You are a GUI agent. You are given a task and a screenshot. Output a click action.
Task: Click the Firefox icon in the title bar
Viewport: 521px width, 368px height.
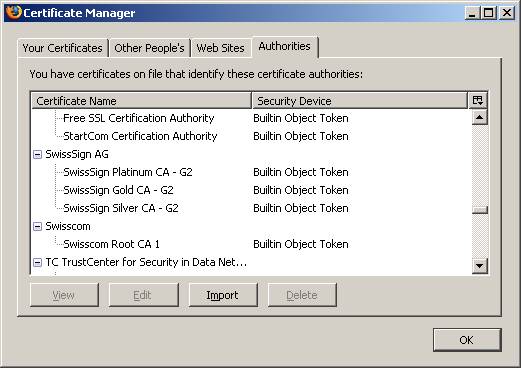click(x=14, y=13)
